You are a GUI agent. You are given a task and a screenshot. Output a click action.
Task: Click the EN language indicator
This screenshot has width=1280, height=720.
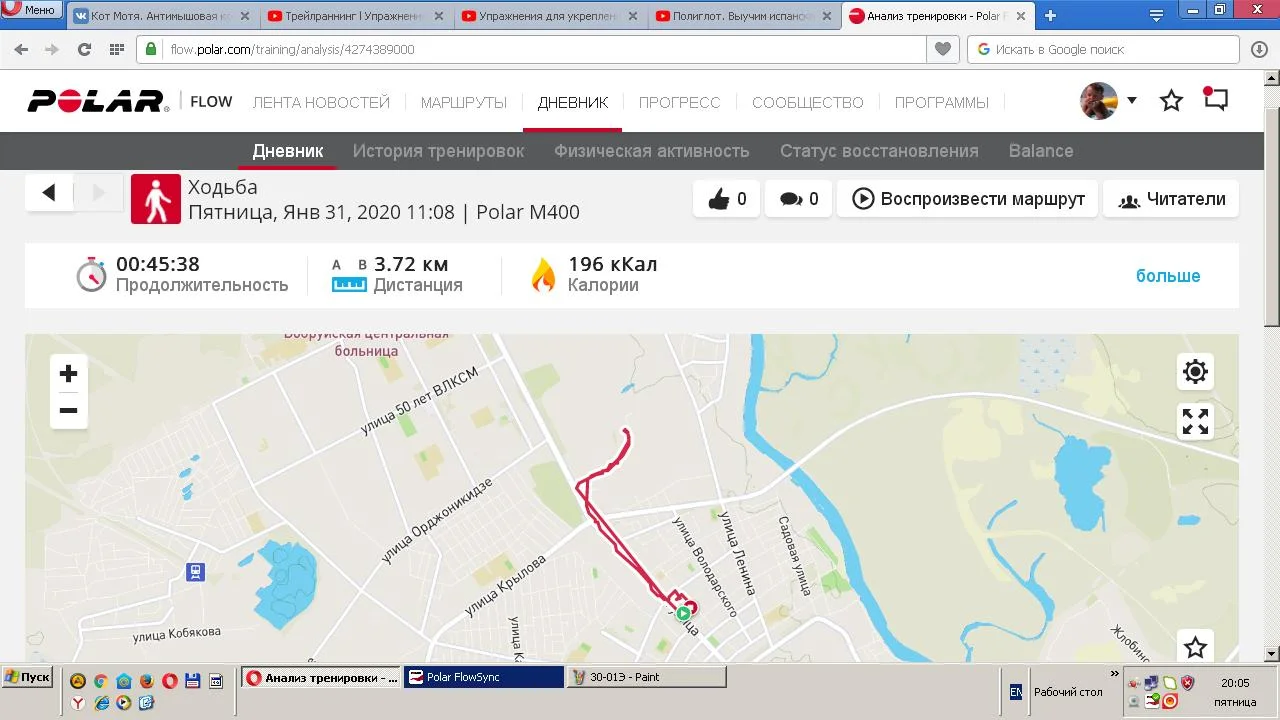[x=1016, y=692]
